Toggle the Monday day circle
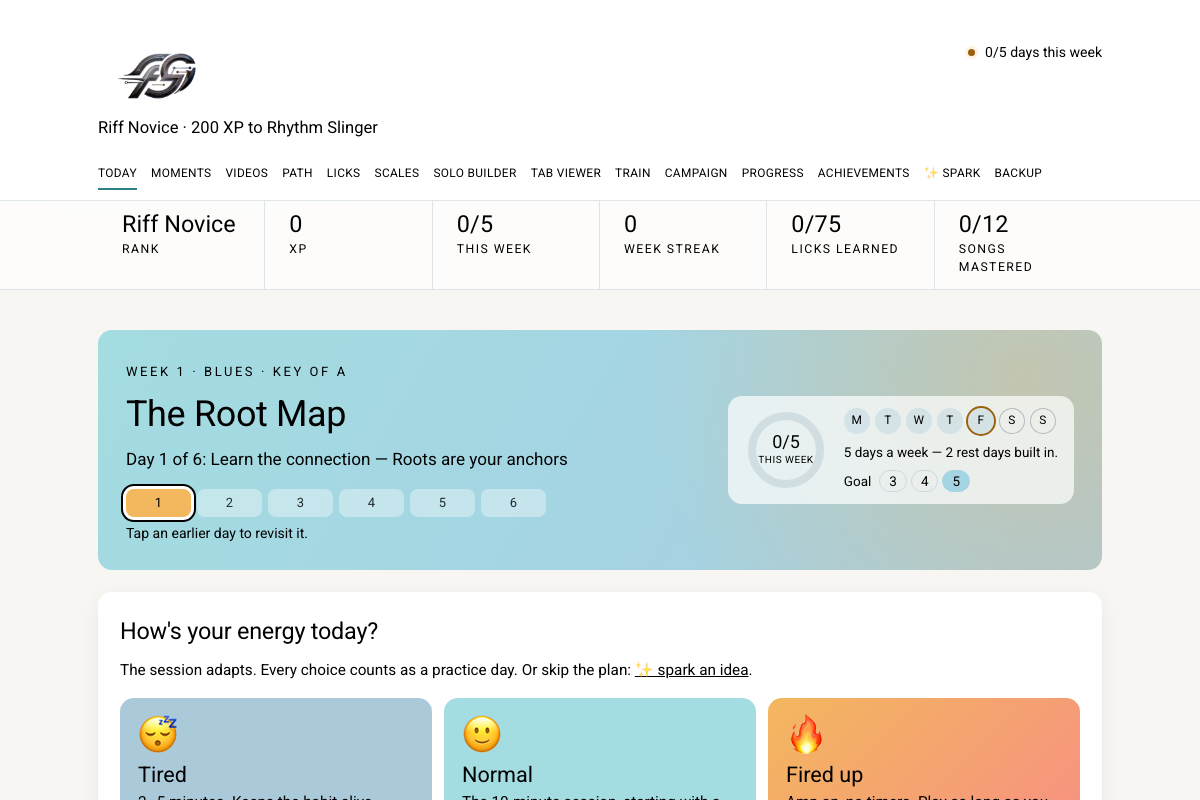The width and height of the screenshot is (1200, 800). [857, 420]
